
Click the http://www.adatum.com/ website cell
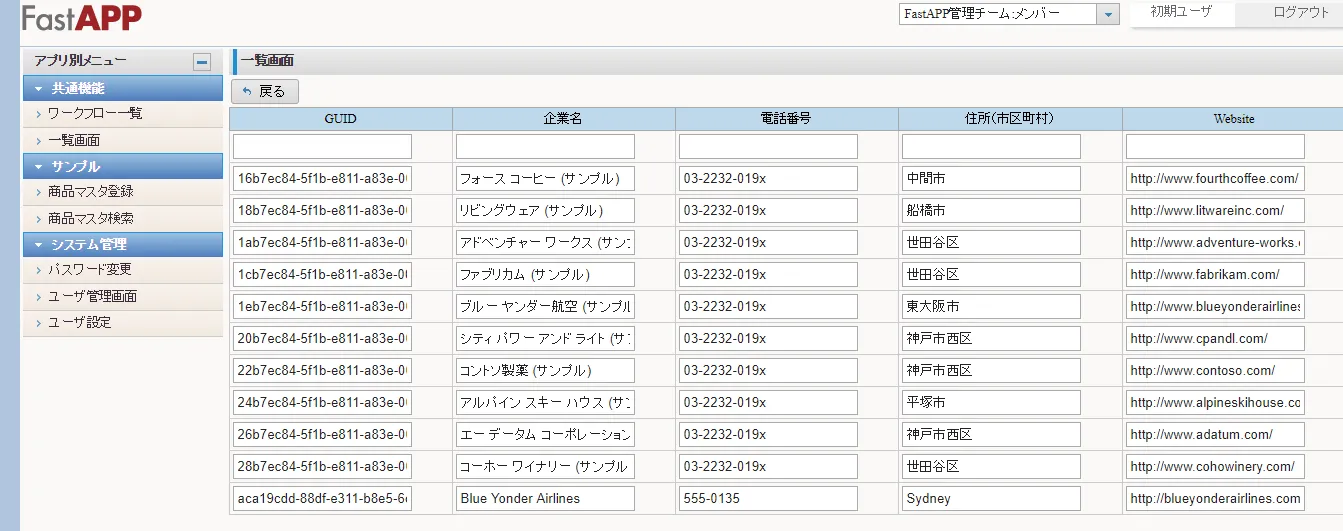pyautogui.click(x=1215, y=435)
